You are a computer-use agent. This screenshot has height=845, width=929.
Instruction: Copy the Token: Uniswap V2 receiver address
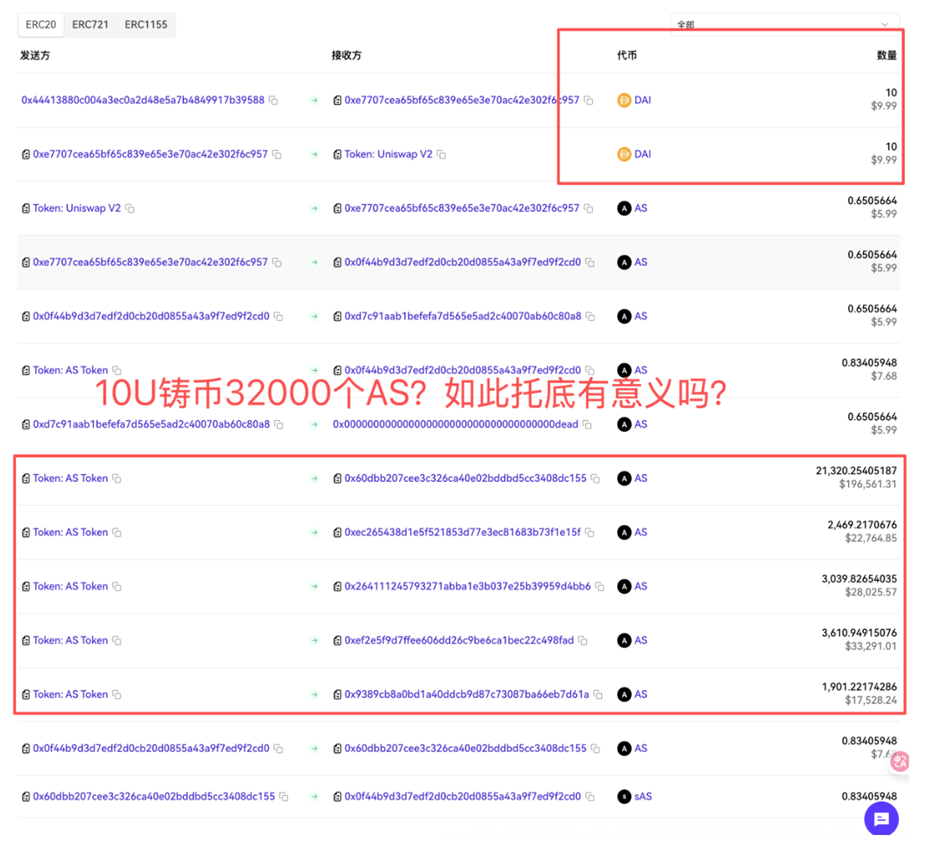[441, 155]
